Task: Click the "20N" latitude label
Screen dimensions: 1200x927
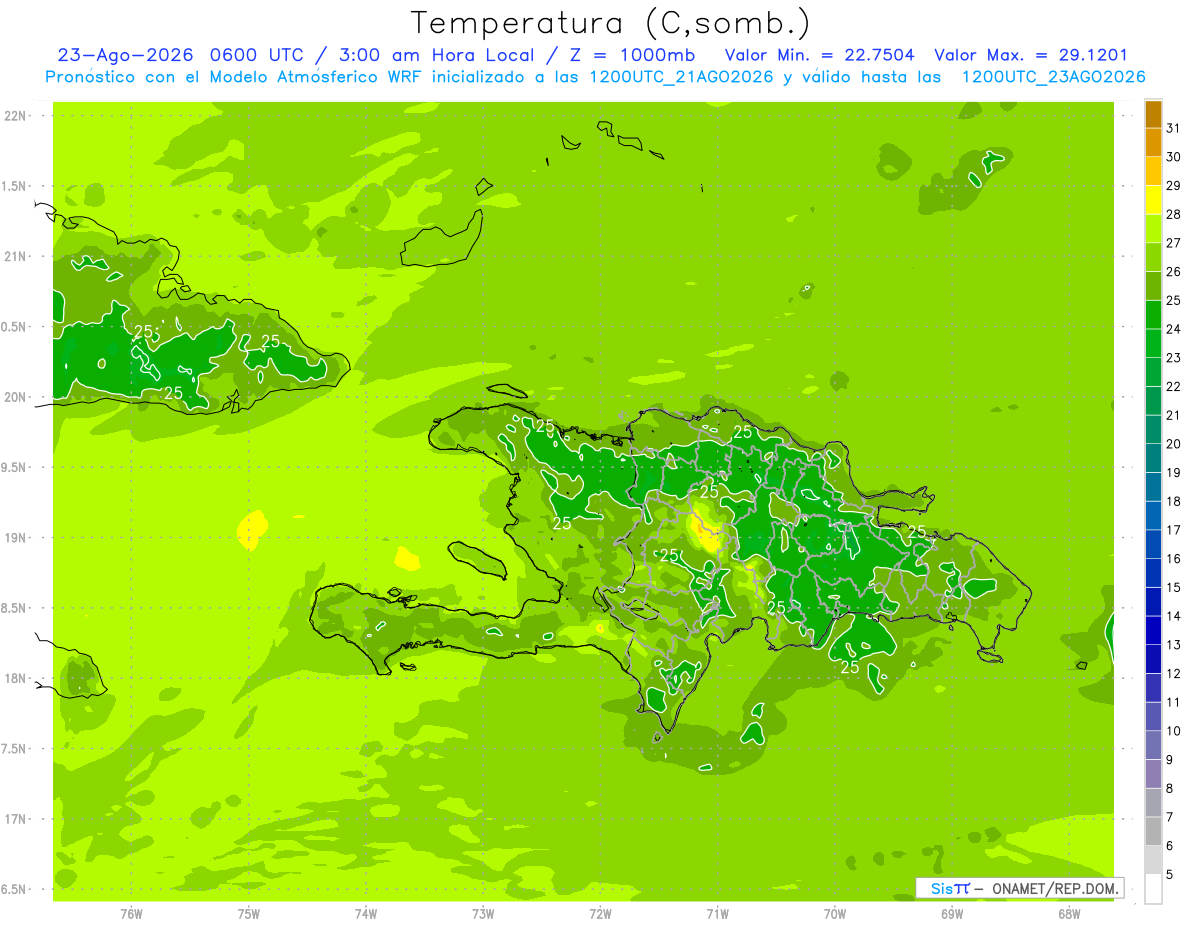Action: click(16, 397)
